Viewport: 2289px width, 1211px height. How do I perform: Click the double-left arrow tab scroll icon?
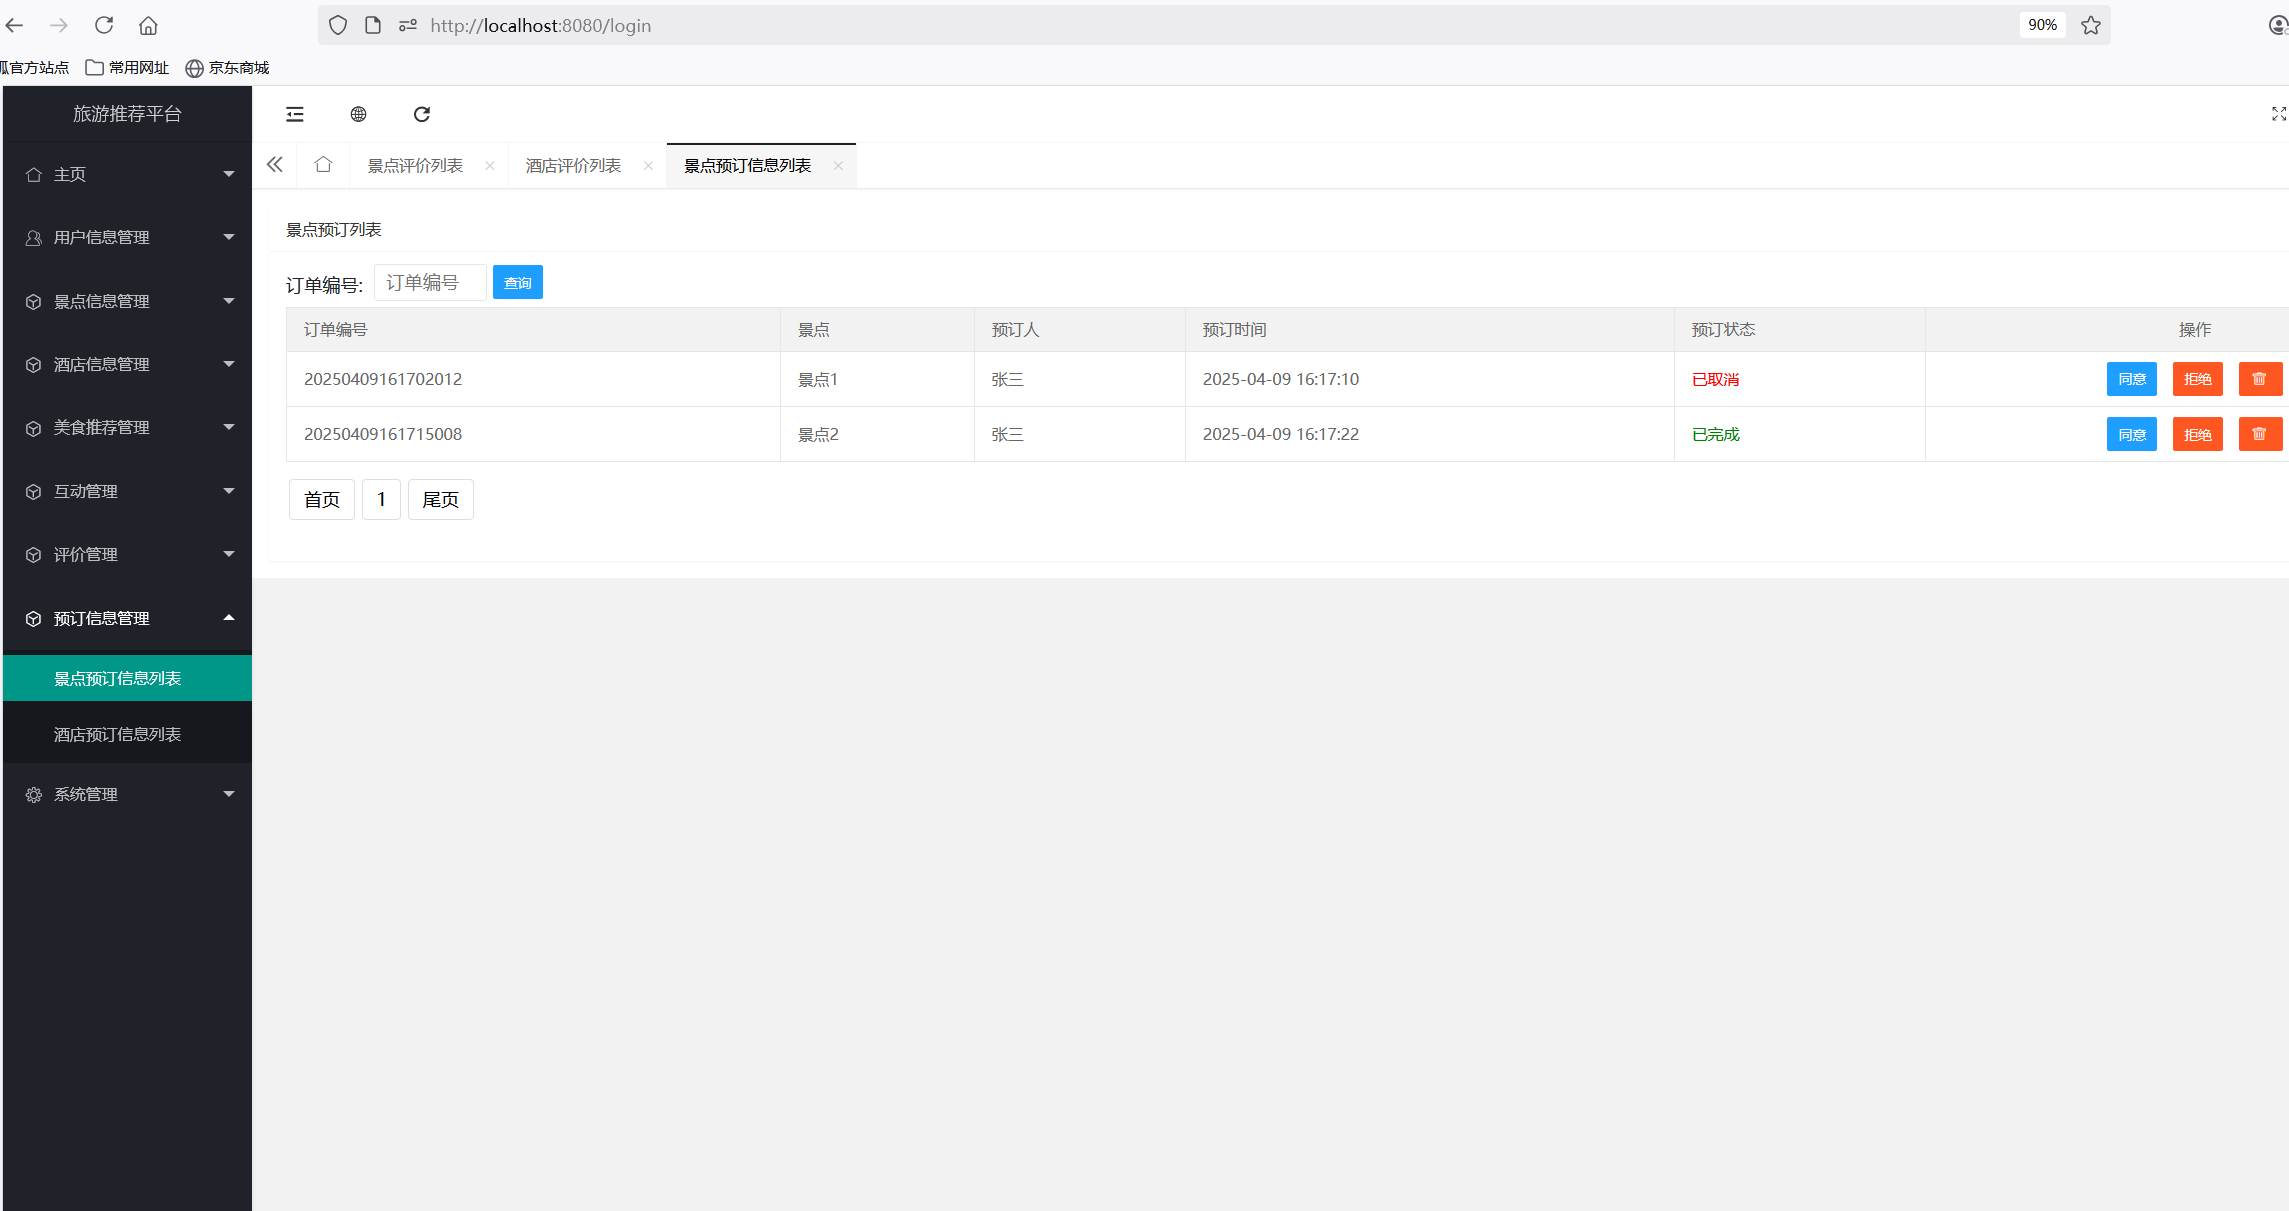[x=275, y=165]
